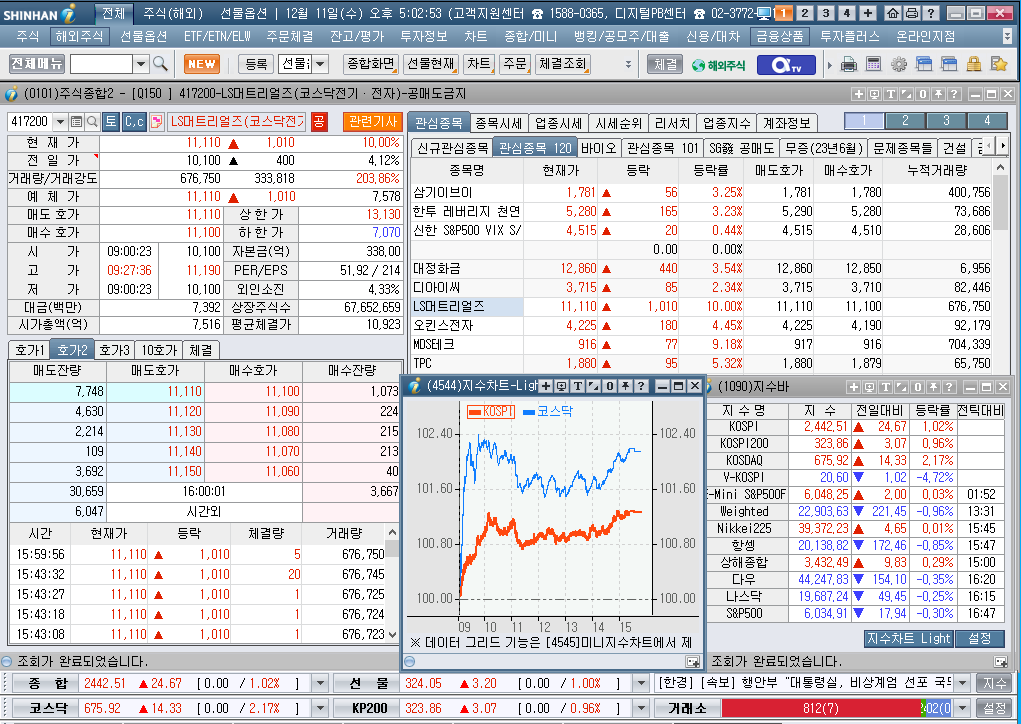Click the blue 토 button
Image resolution: width=1021 pixels, height=724 pixels.
[x=111, y=122]
